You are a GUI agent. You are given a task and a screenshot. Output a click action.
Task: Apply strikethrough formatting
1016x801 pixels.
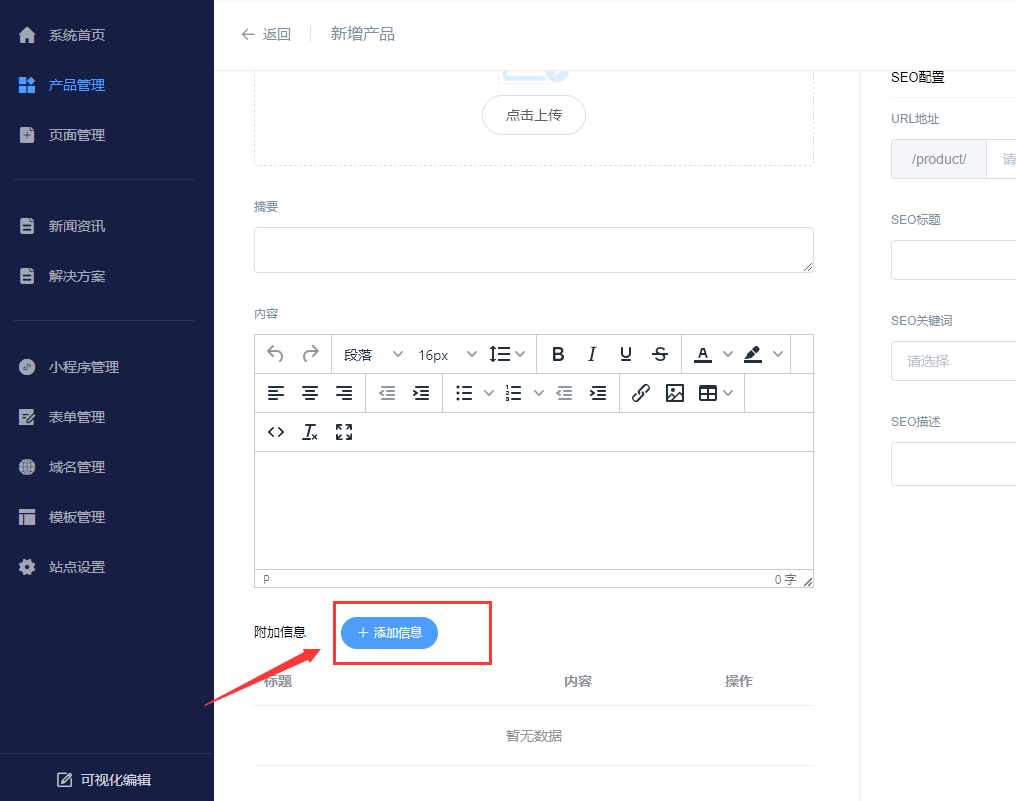click(x=660, y=354)
